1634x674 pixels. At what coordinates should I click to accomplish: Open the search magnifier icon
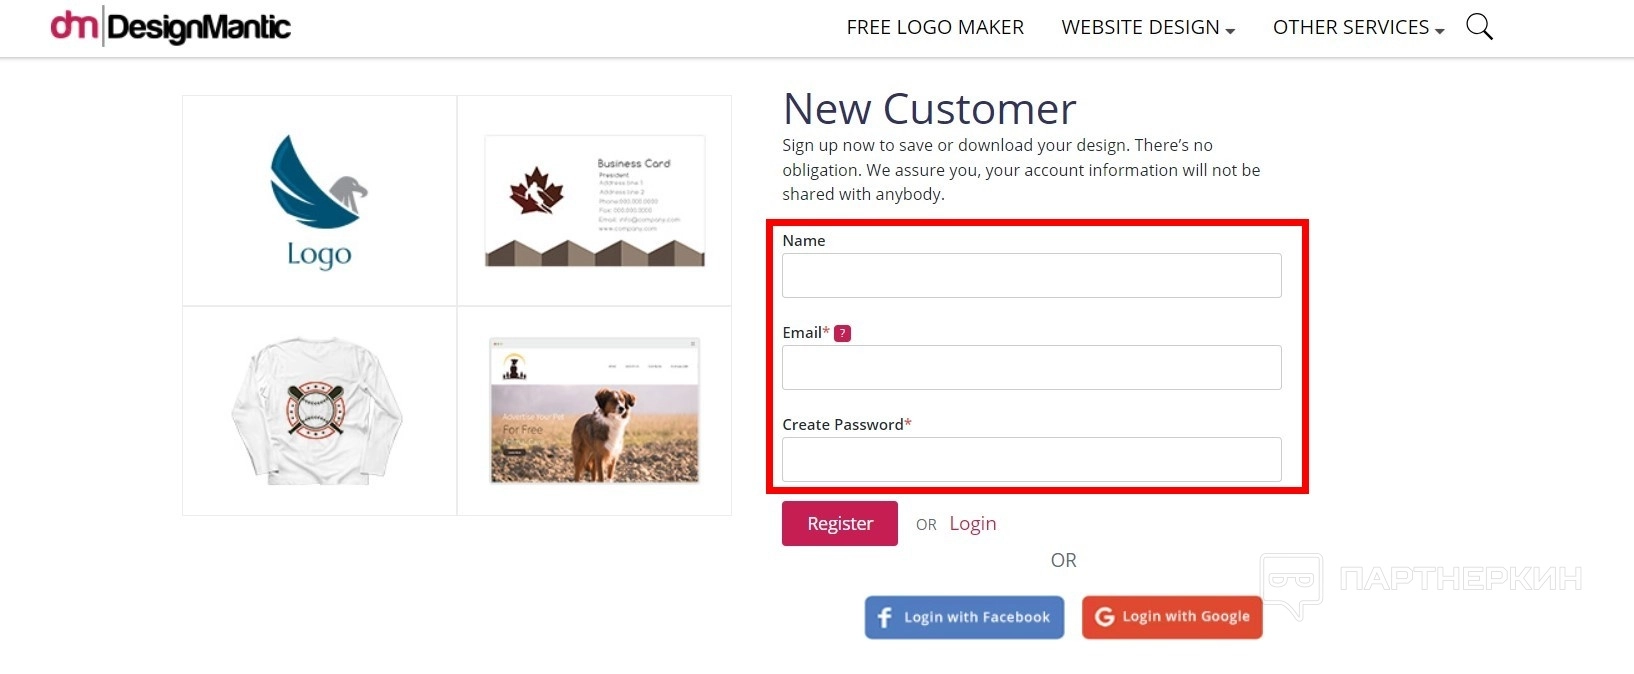point(1479,27)
